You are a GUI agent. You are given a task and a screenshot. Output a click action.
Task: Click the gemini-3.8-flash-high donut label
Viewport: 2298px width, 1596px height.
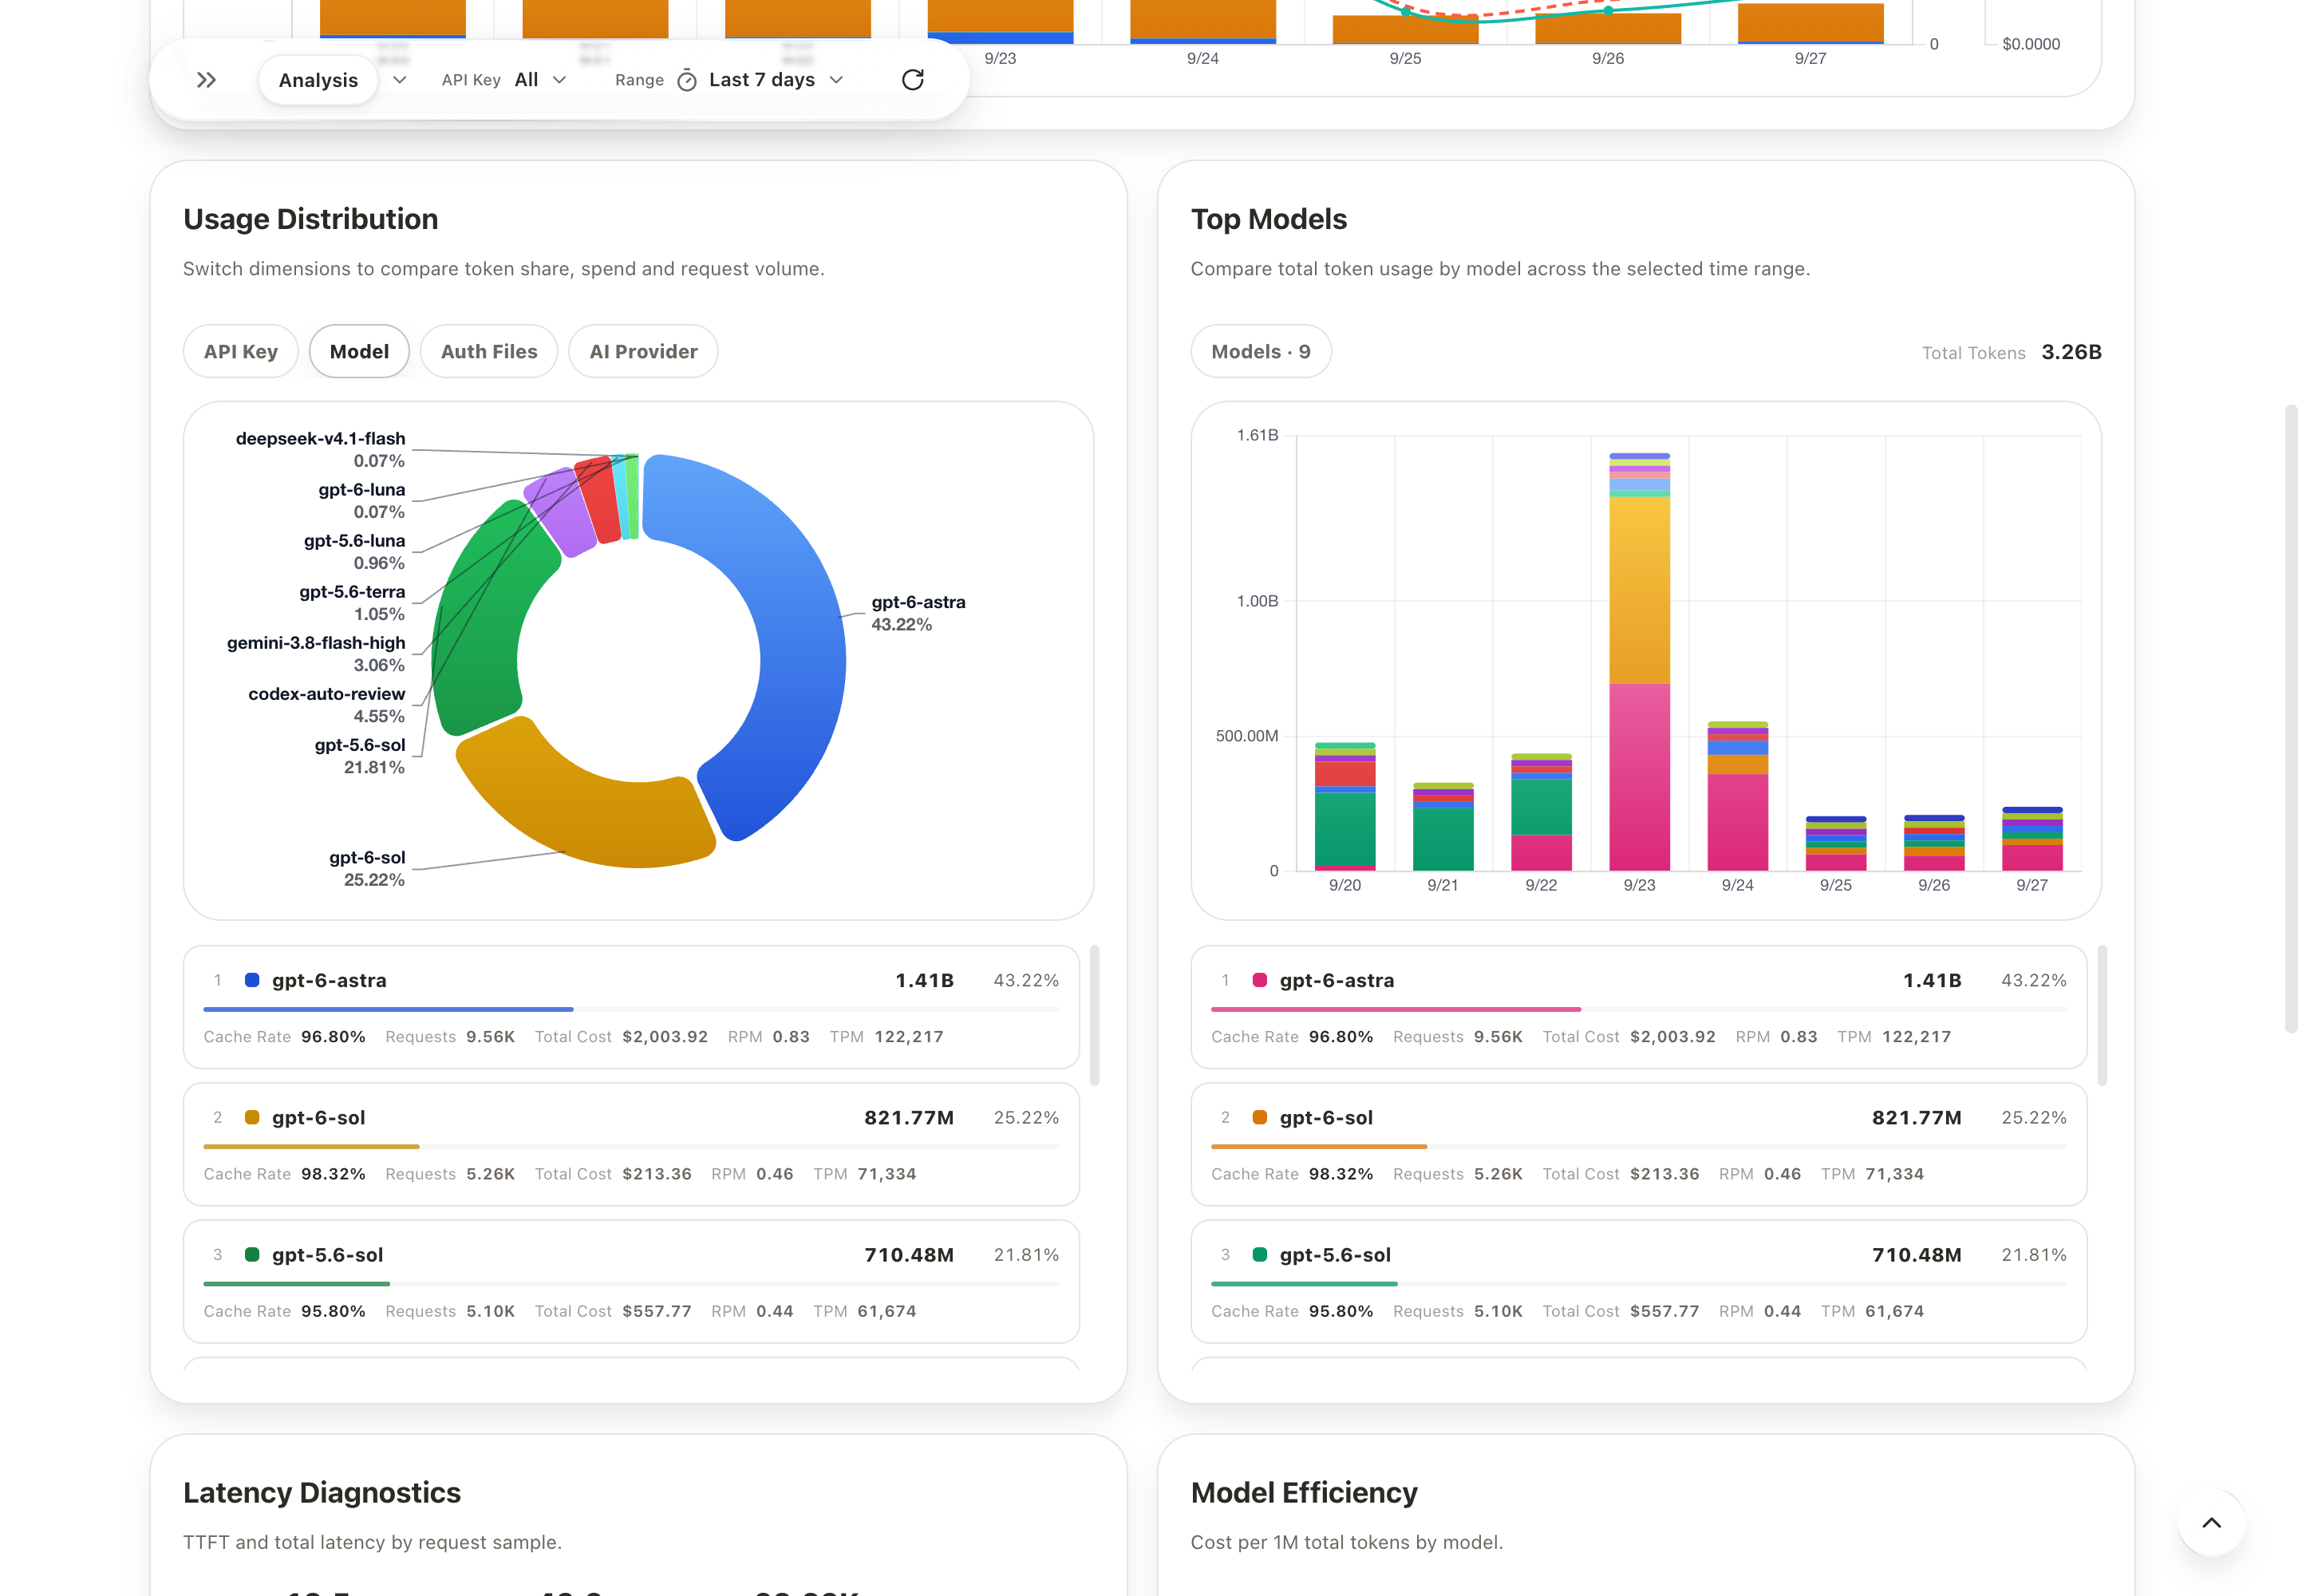click(316, 653)
